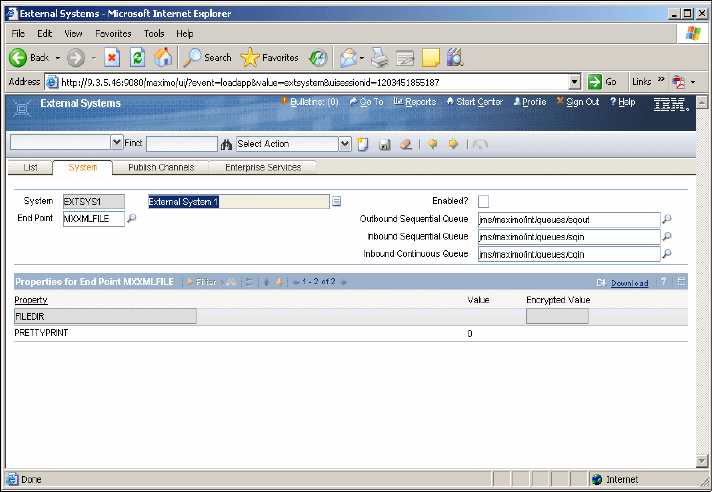Switch to the List tab
Screen dimensions: 712x492
click(30, 167)
